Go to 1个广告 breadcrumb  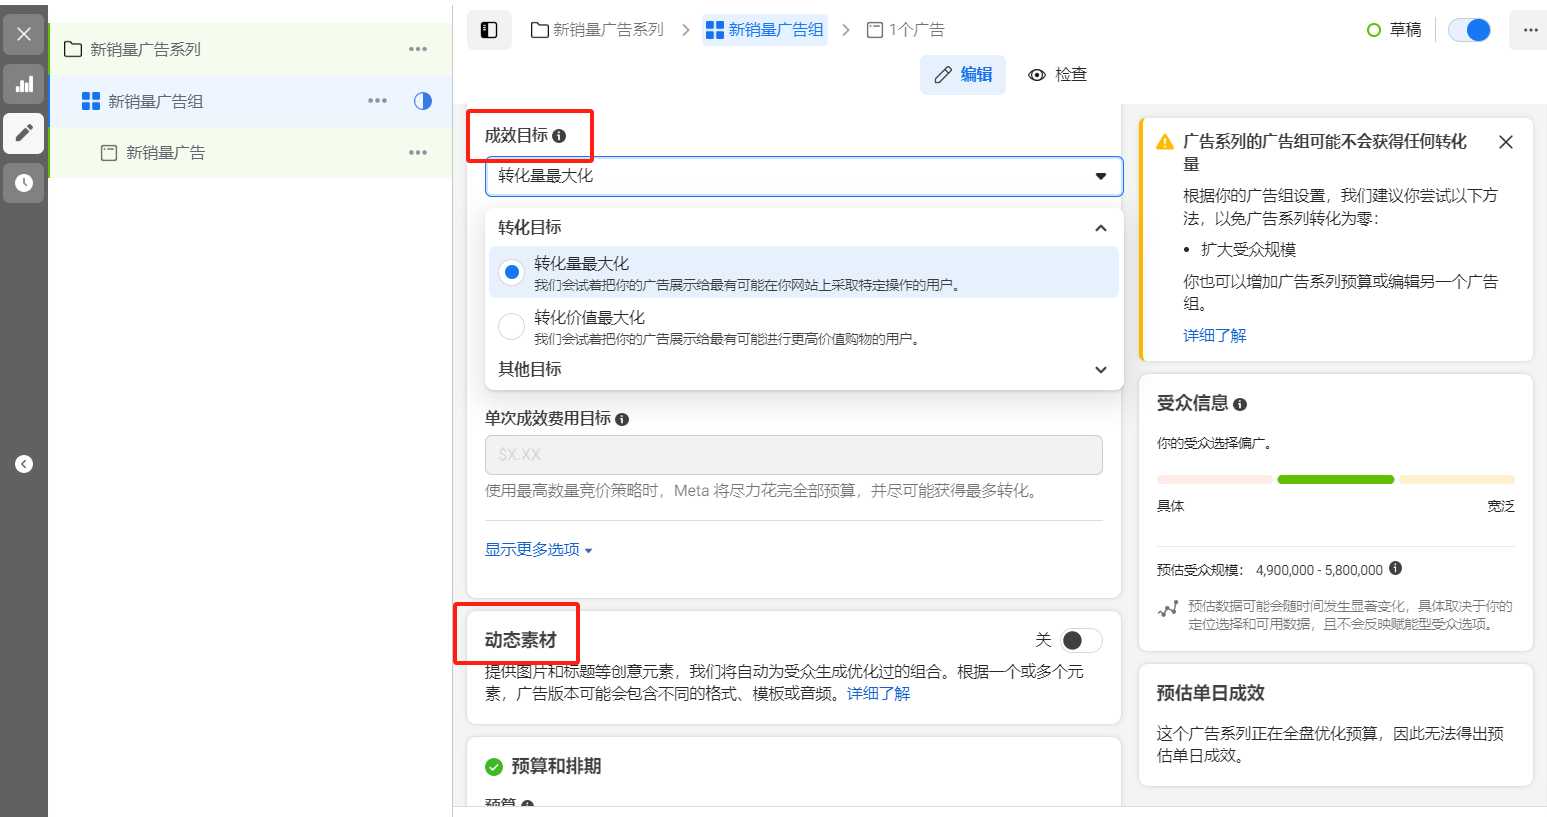(905, 30)
